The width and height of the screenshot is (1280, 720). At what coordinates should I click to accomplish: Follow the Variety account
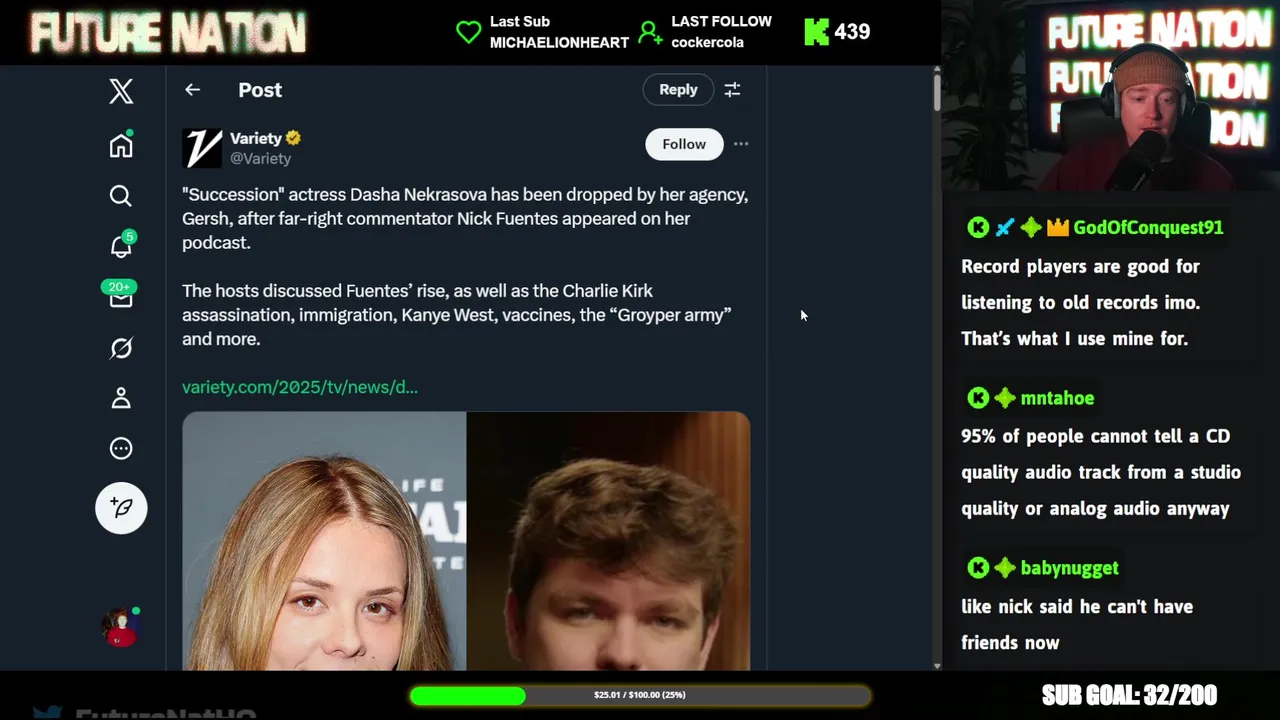tap(684, 144)
